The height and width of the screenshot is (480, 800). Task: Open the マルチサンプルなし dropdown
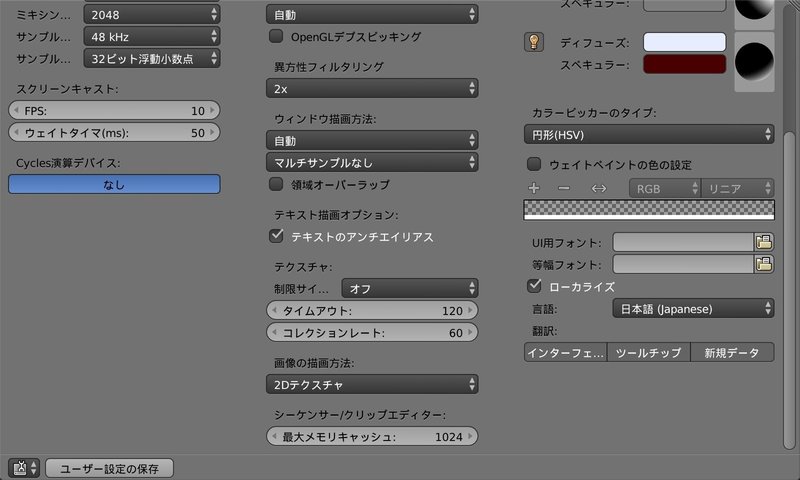click(372, 163)
